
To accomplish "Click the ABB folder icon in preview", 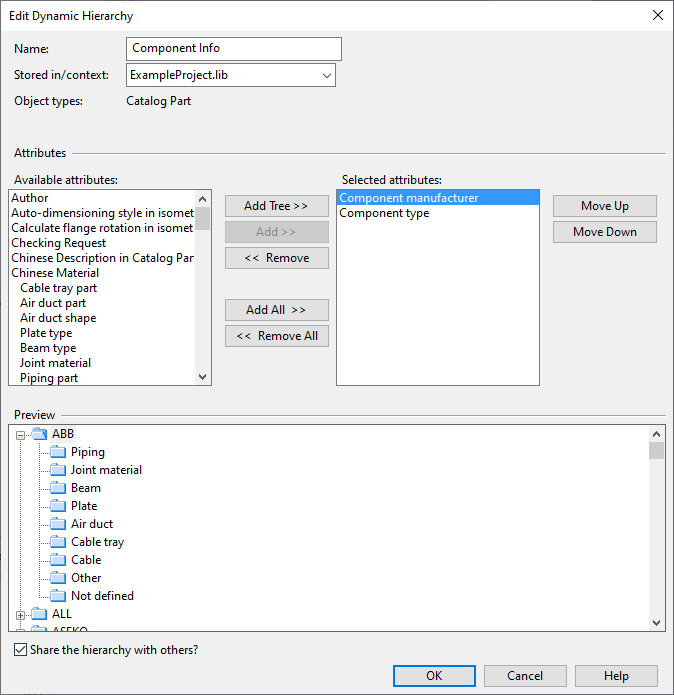I will tap(39, 434).
